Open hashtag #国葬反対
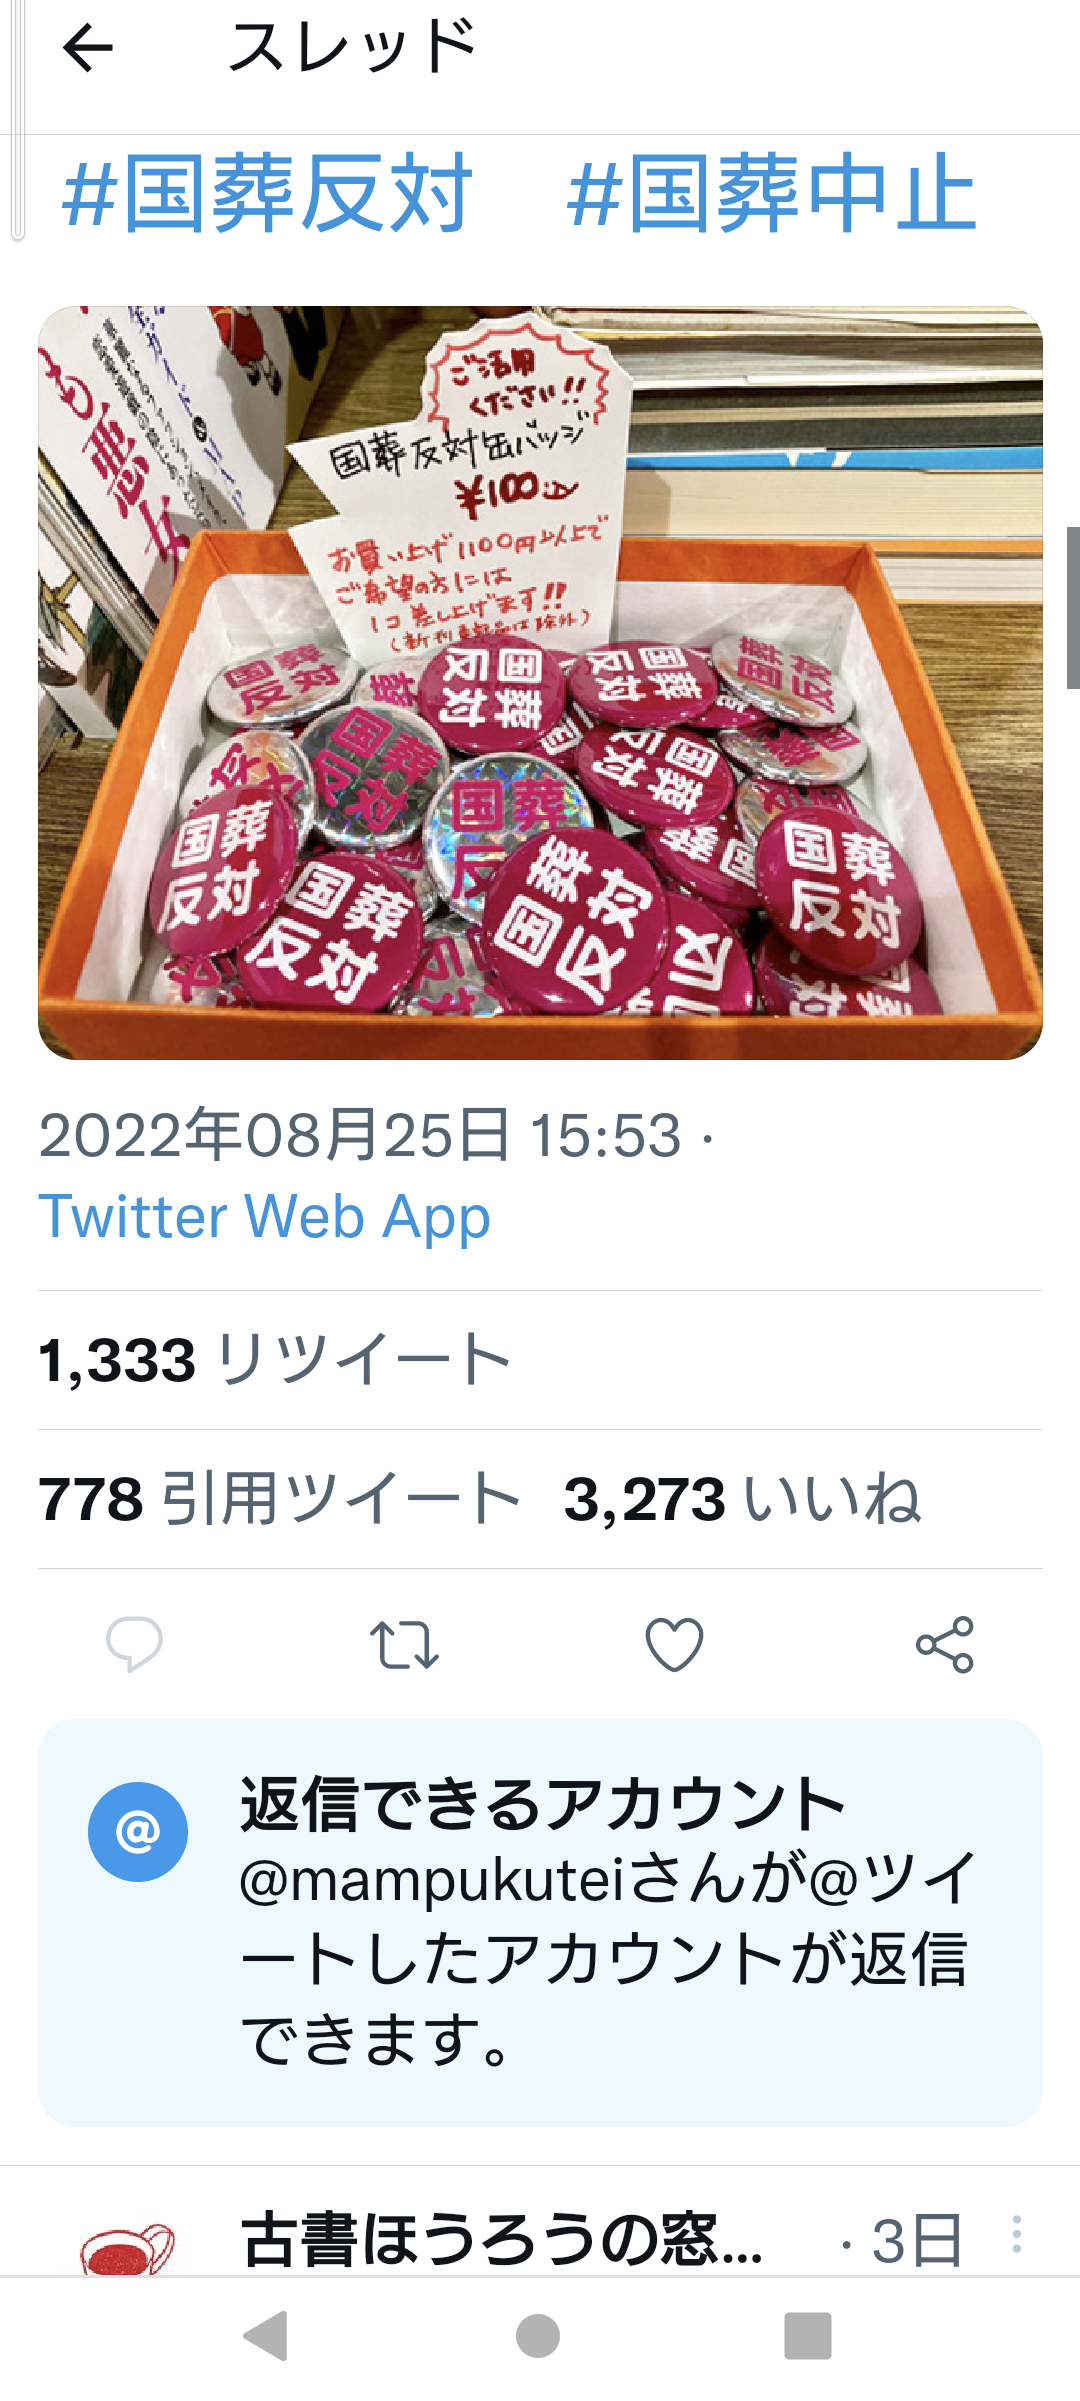 click(x=267, y=194)
